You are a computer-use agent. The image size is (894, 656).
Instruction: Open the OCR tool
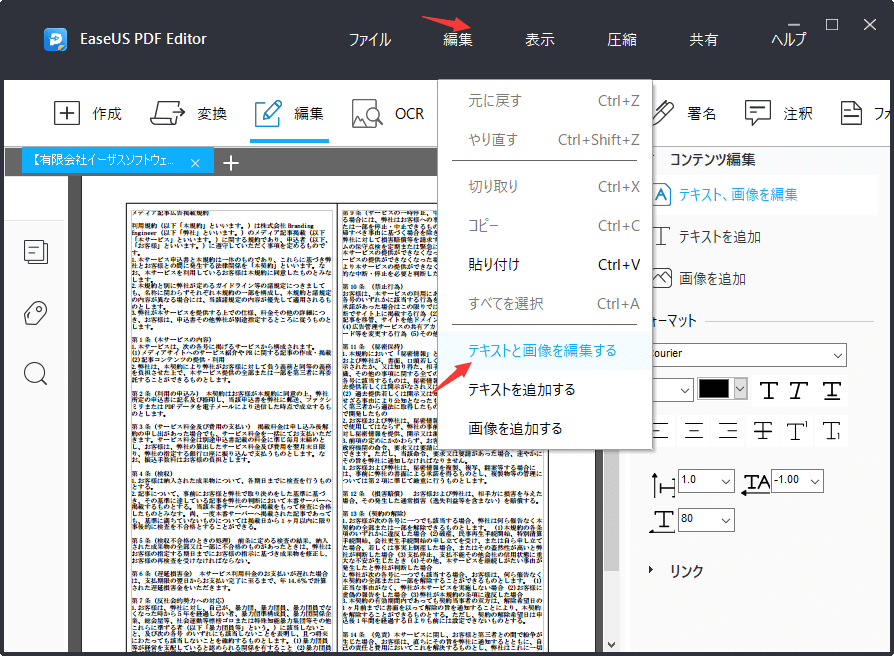[x=390, y=113]
